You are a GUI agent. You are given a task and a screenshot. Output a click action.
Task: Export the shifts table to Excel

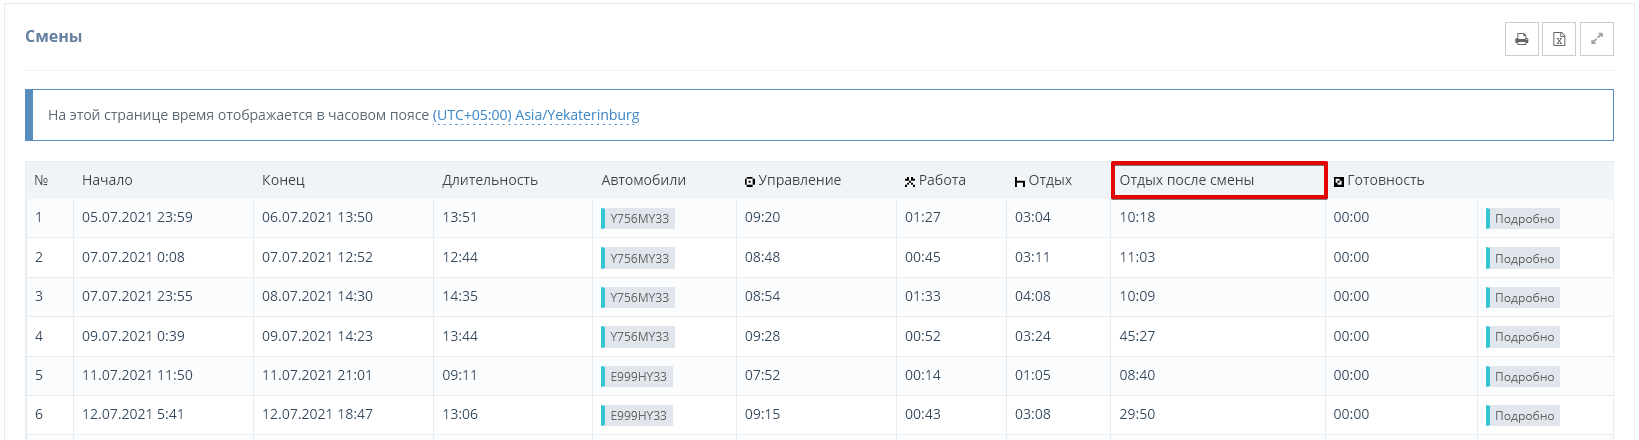tap(1559, 40)
